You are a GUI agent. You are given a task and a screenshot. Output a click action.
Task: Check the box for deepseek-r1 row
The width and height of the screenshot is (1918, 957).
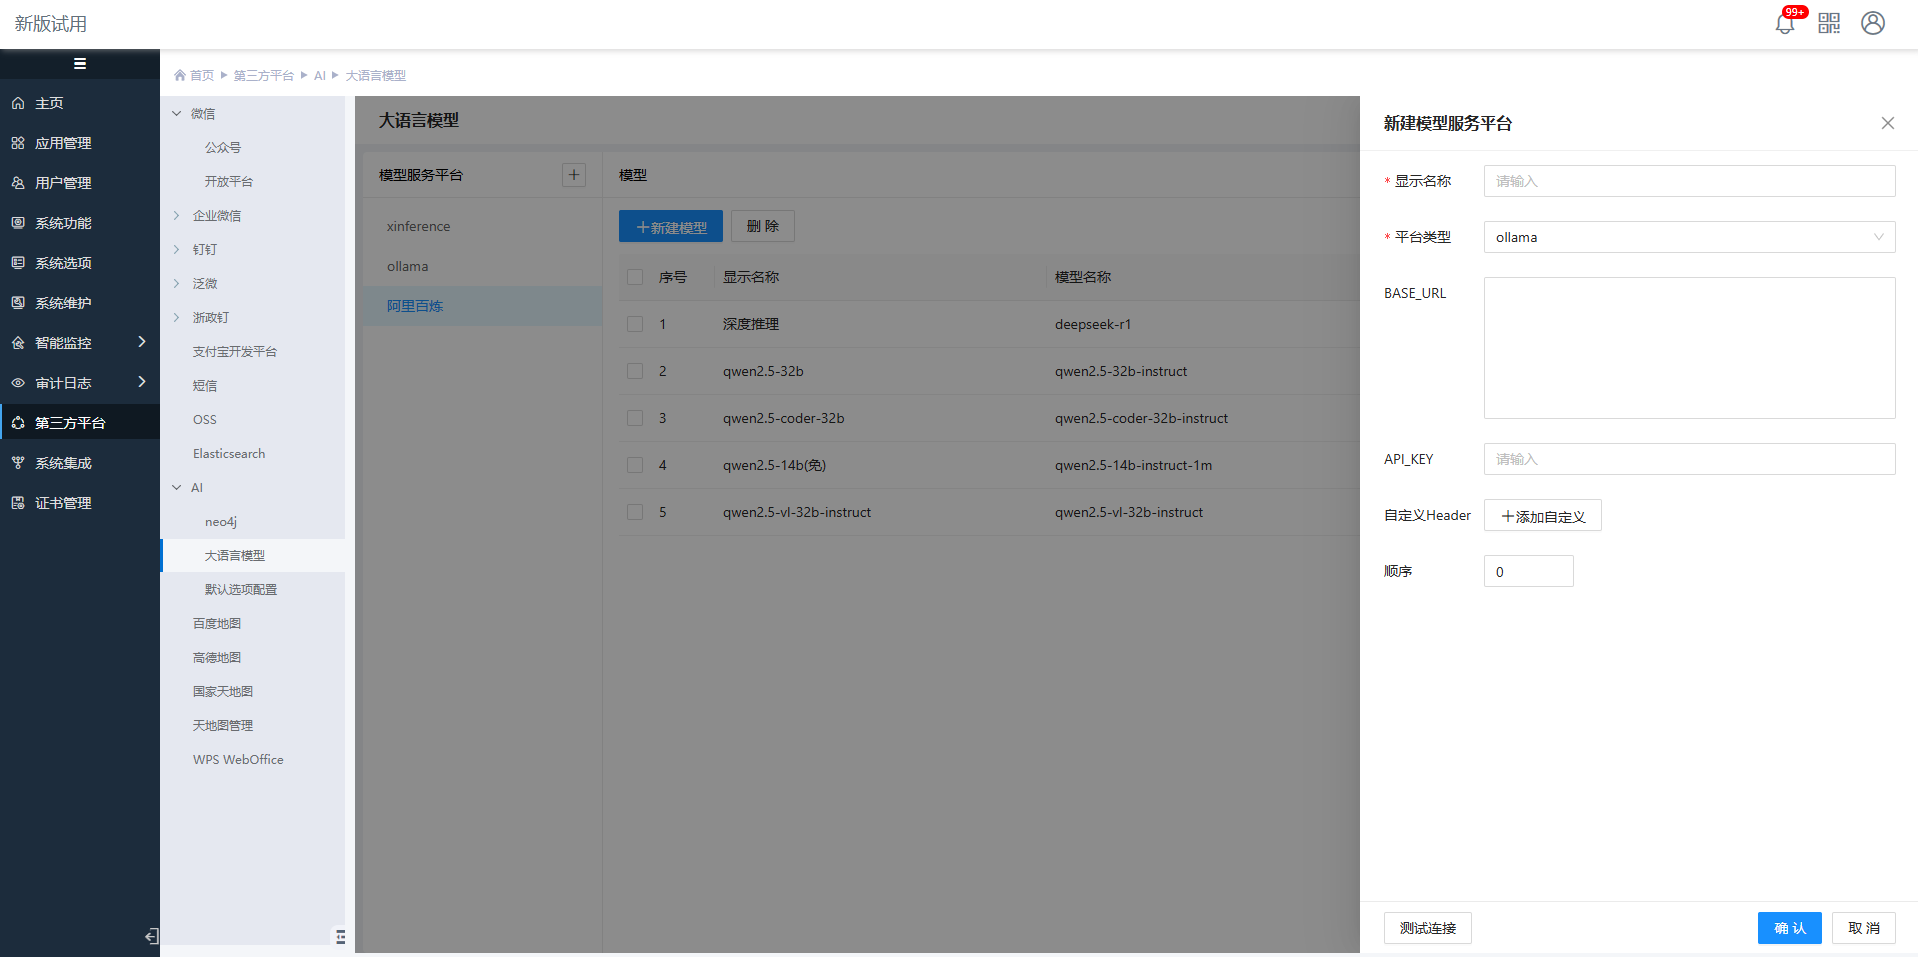[635, 324]
